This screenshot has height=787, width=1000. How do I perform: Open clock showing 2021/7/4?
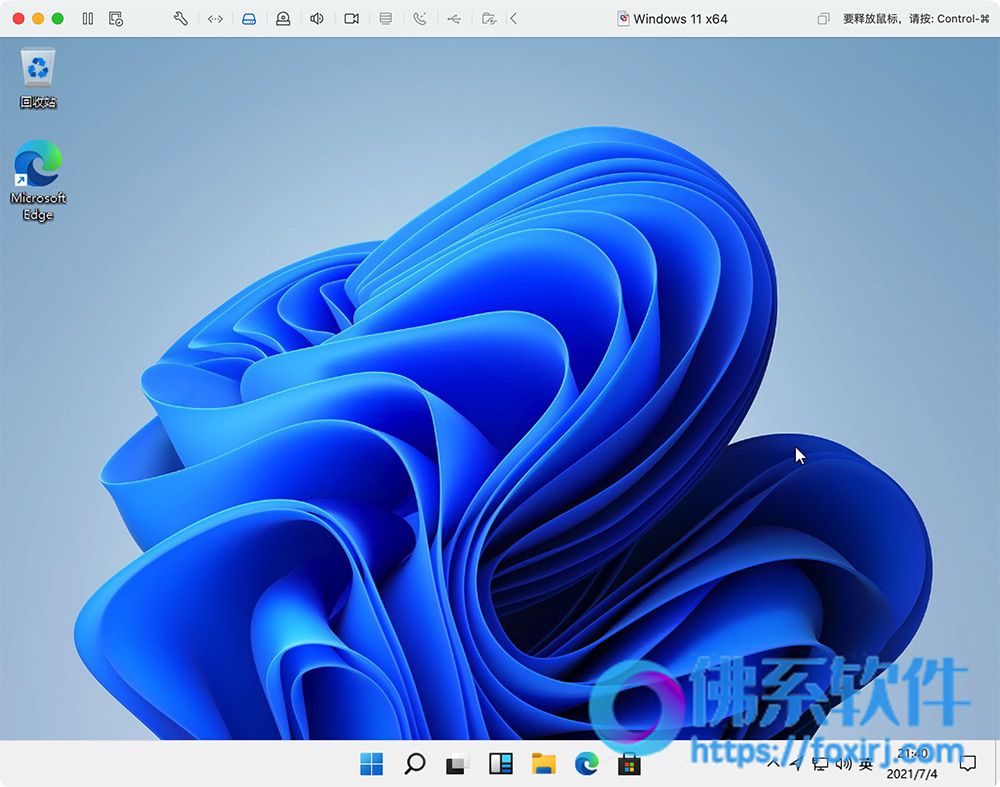(x=913, y=763)
